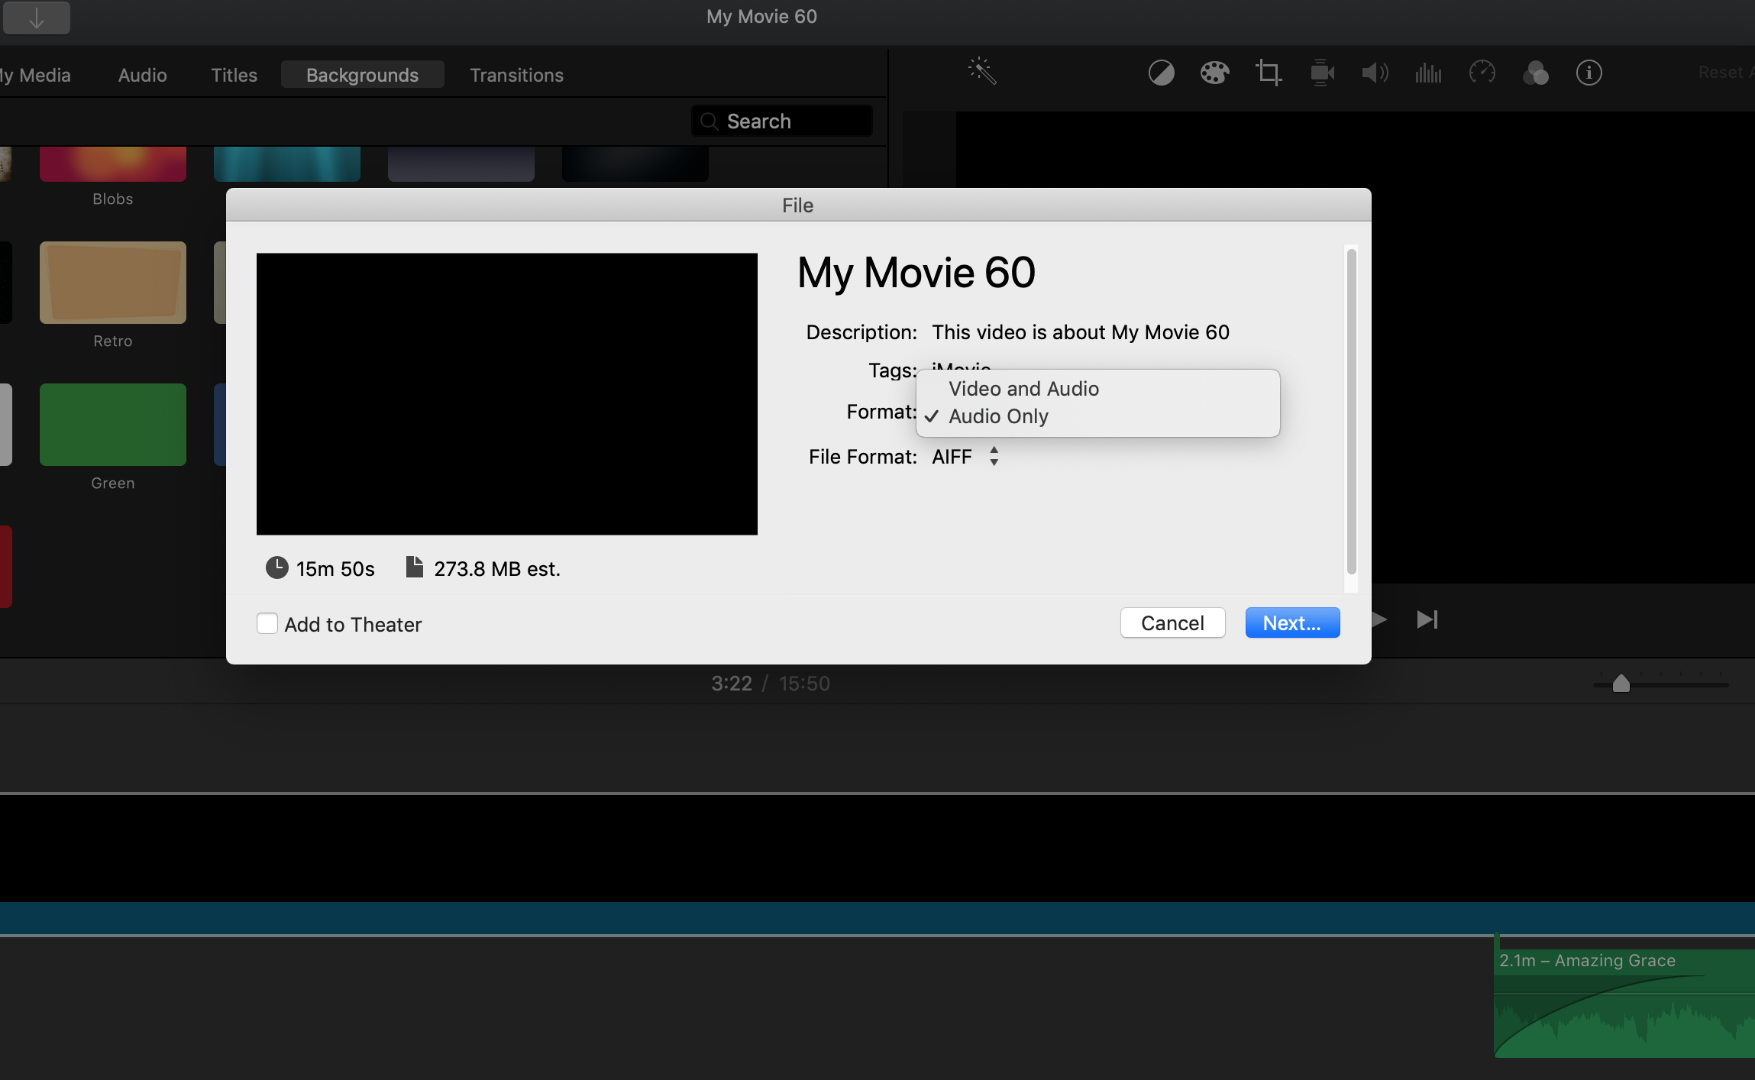Click the search magnifier icon

(x=709, y=121)
